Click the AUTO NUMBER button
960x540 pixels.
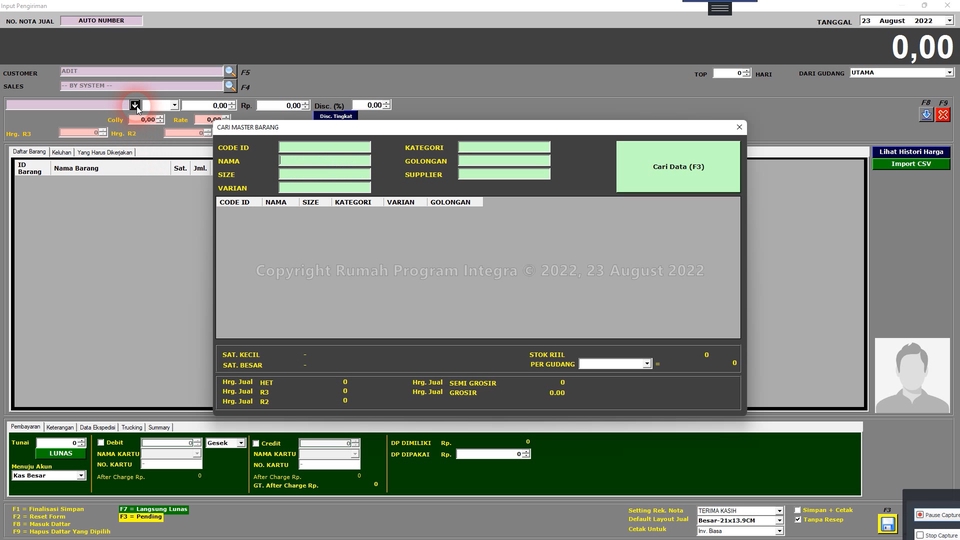point(101,21)
